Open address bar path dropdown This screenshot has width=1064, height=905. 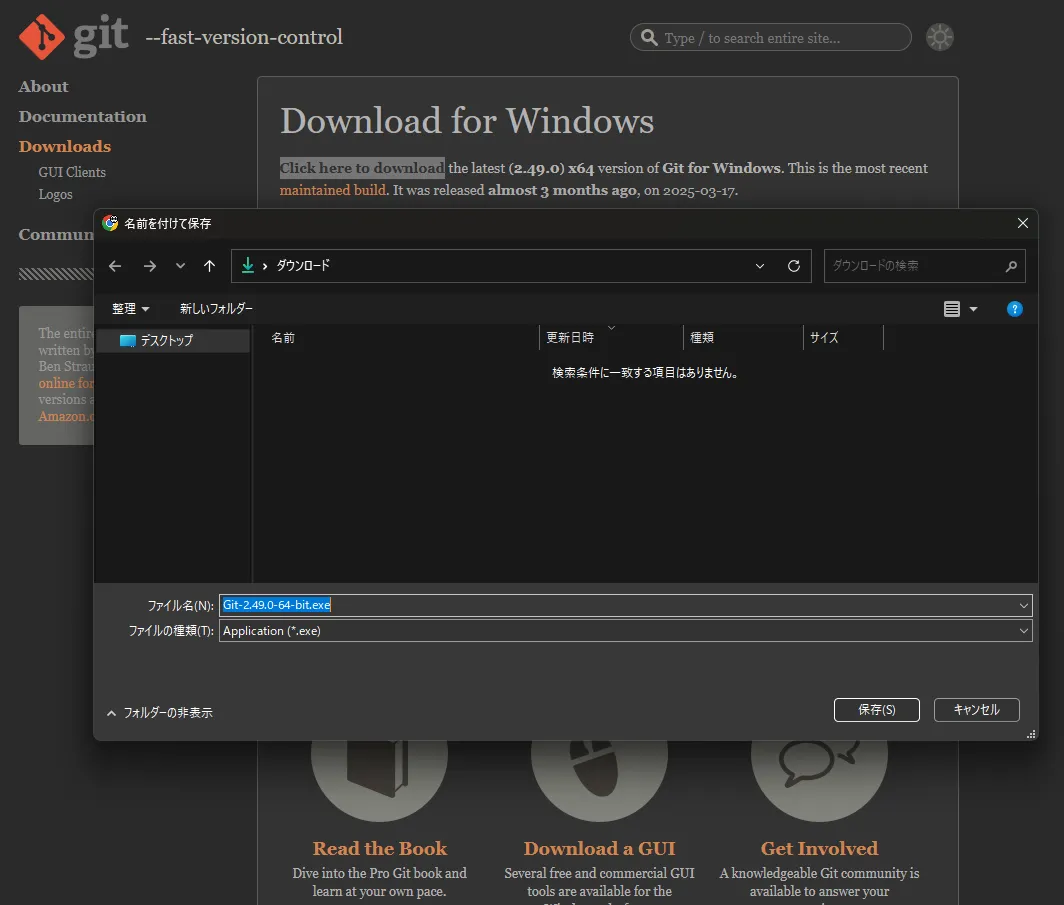click(759, 266)
